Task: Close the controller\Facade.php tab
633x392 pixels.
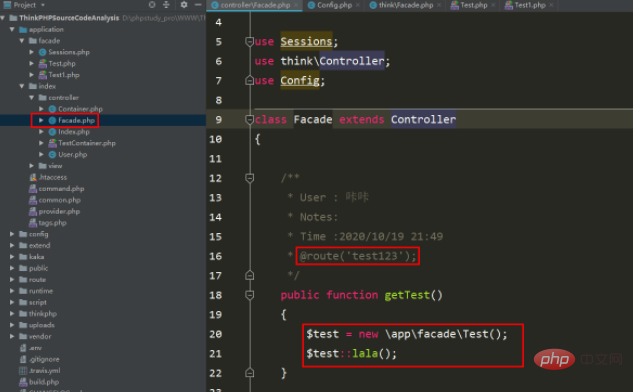Action: [x=296, y=5]
